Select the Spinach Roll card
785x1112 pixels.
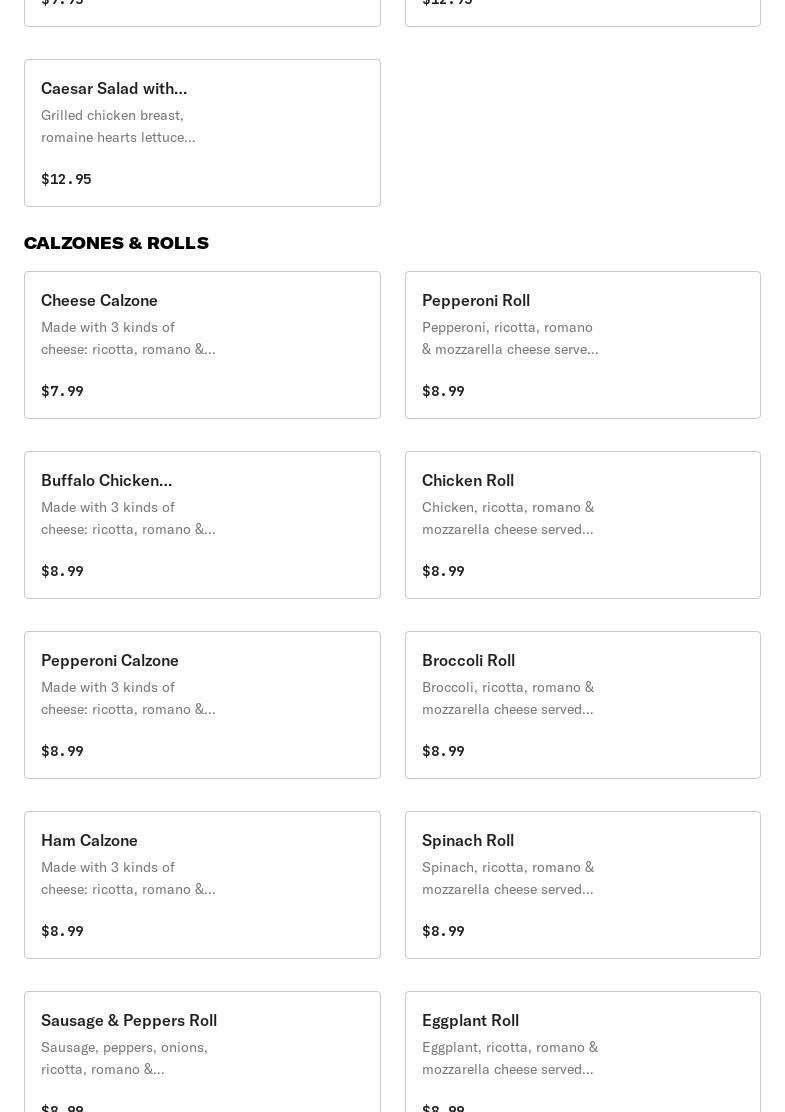582,885
